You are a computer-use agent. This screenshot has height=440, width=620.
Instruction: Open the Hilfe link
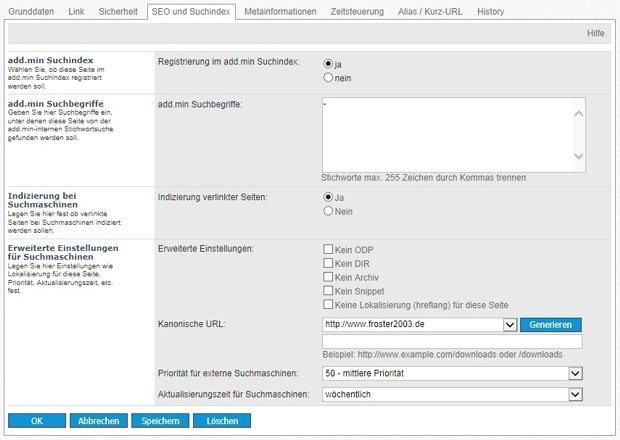pos(595,33)
